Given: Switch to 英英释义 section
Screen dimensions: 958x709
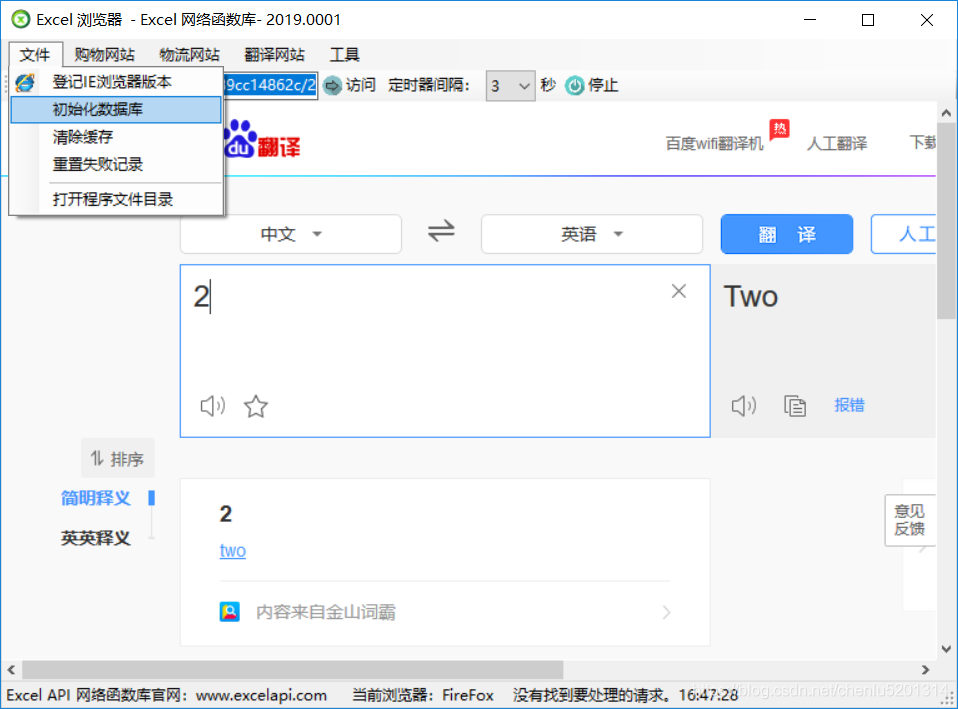Looking at the screenshot, I should (x=96, y=538).
